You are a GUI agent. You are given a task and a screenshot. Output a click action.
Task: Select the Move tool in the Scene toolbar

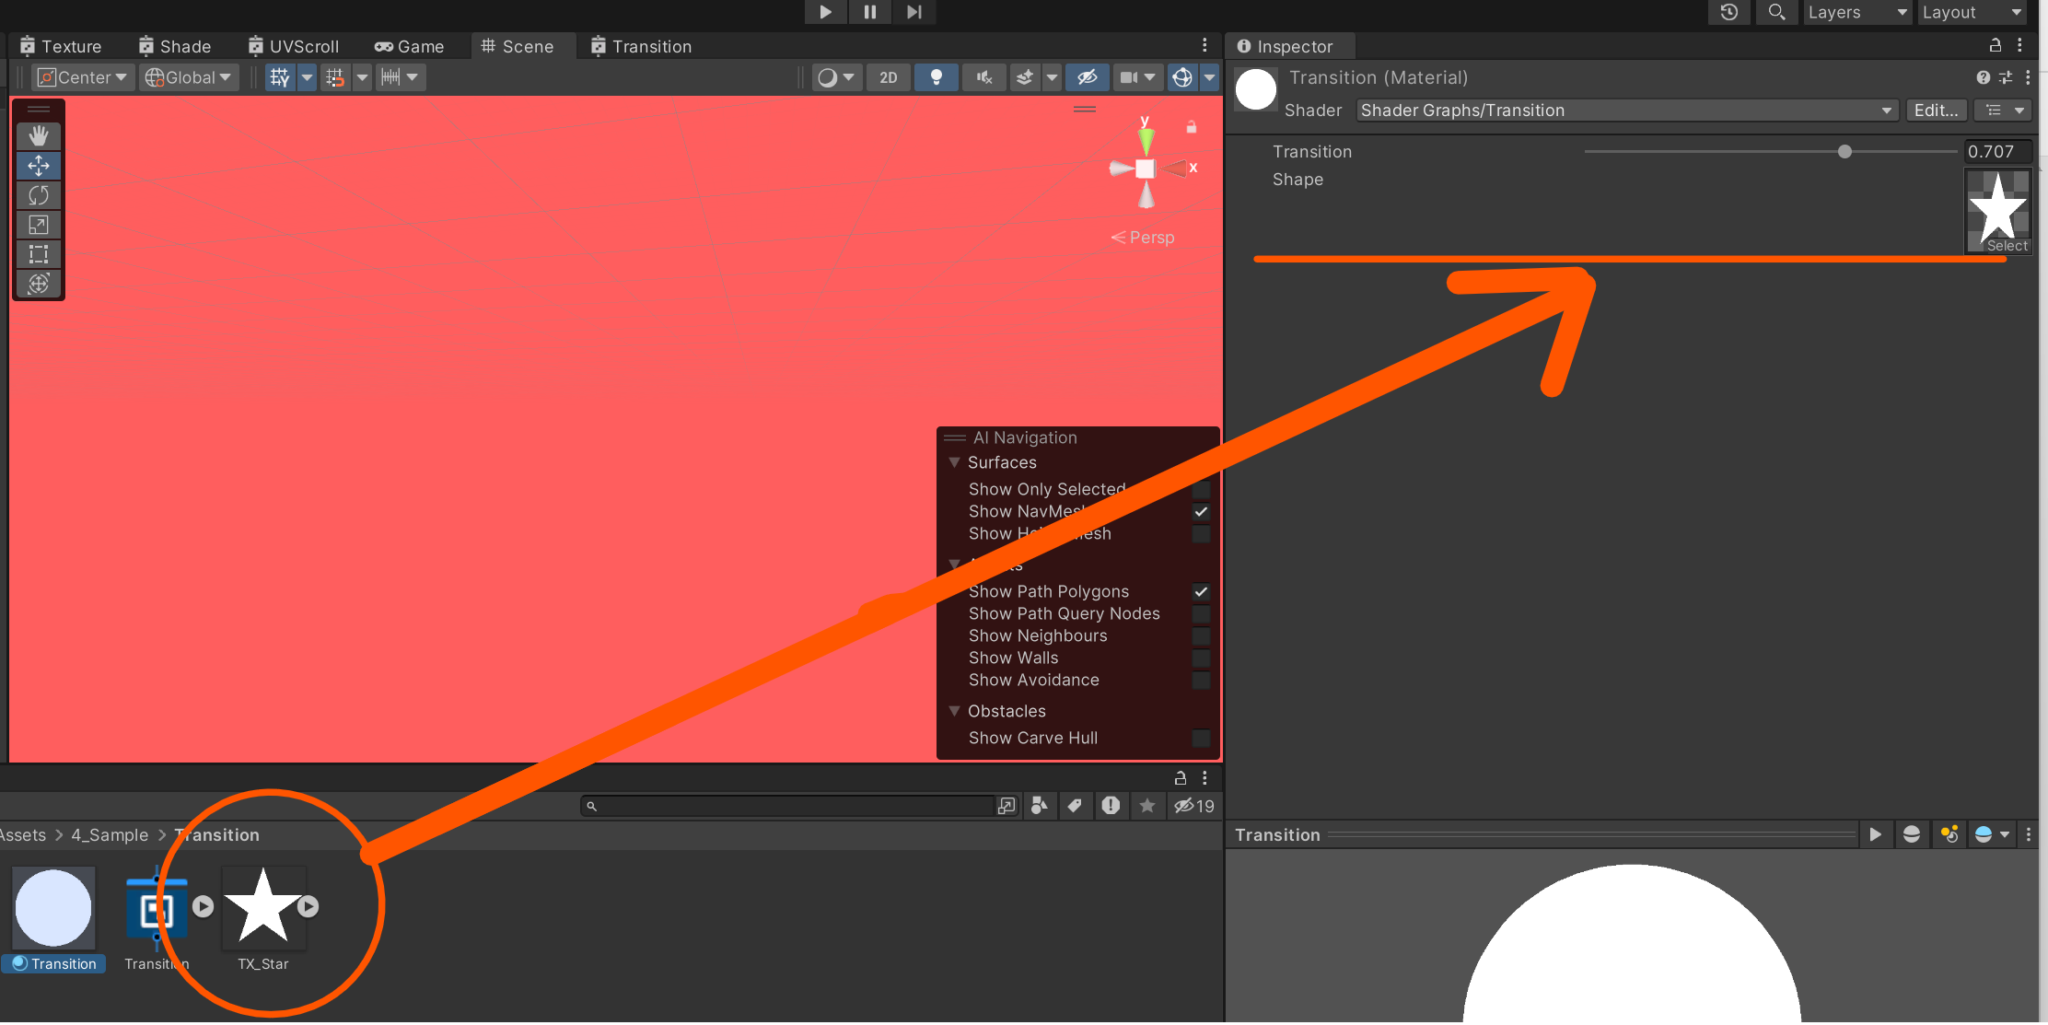coord(38,165)
